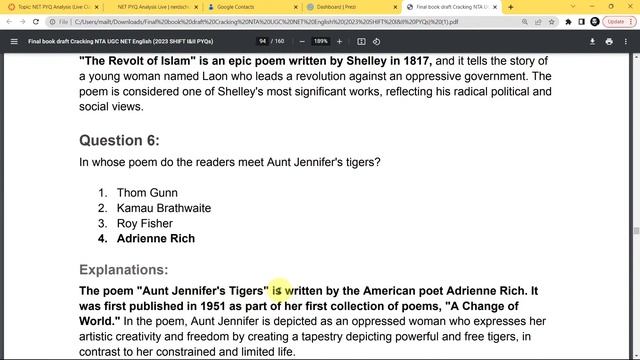Screen dimensions: 640x360
Task: Switch to the Google Contacts tab
Action: coord(251,7)
